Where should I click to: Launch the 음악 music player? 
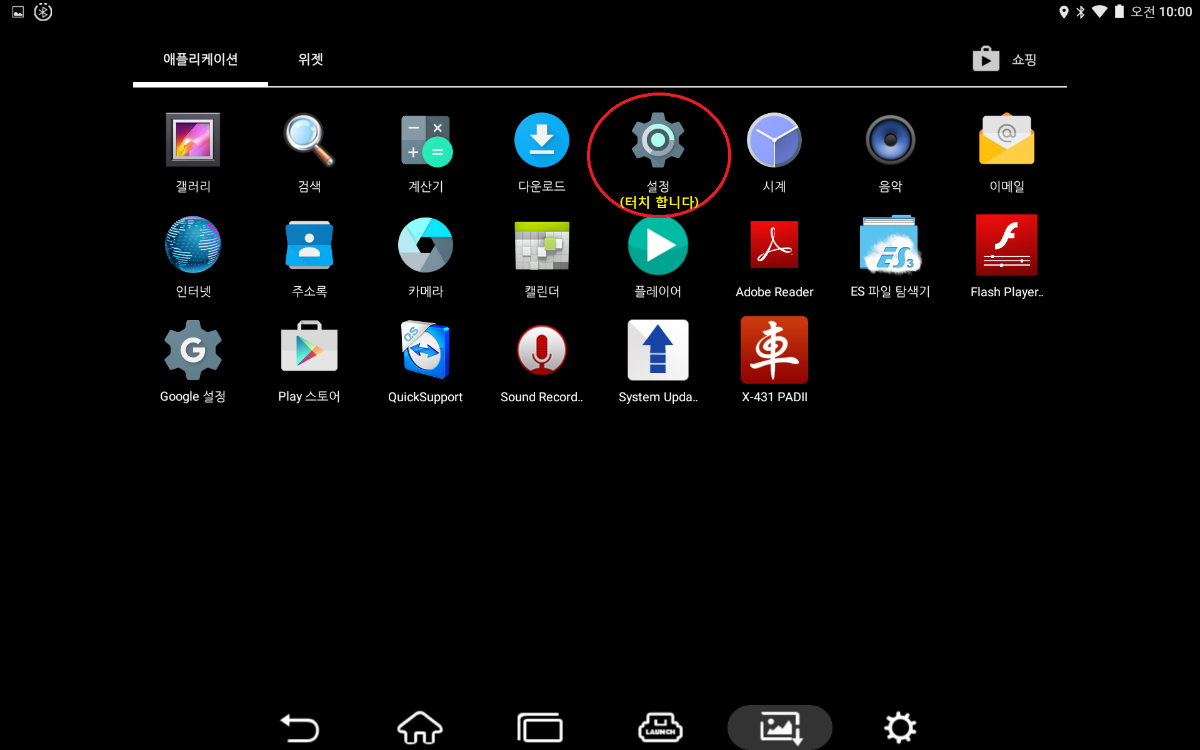890,140
